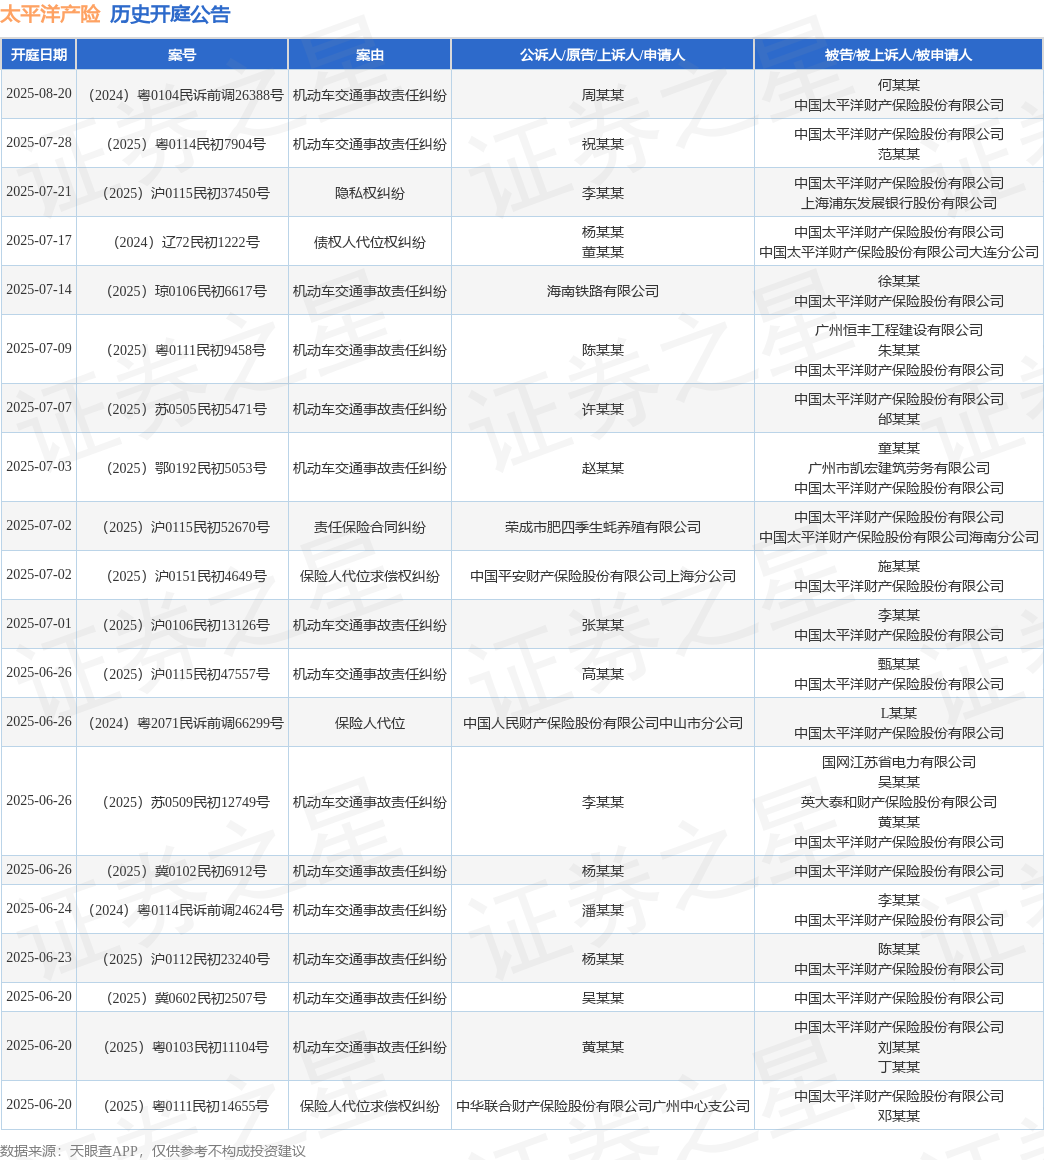Screen dimensions: 1044x1160
Task: Click plaintiff 高某某
Action: pos(602,674)
